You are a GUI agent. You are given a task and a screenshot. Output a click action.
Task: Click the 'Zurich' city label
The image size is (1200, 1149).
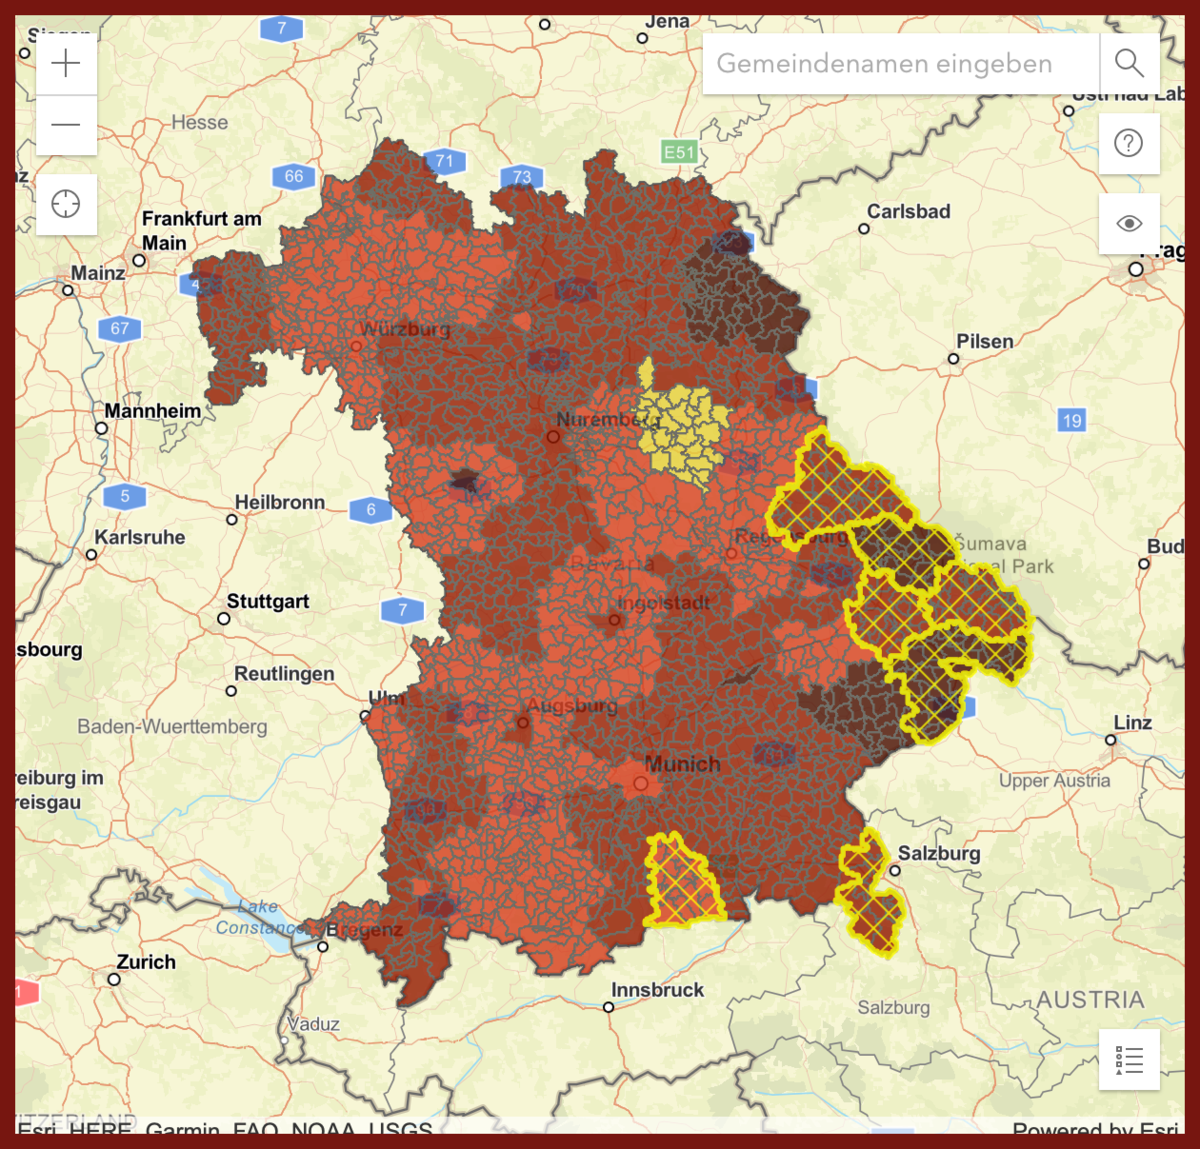[146, 962]
